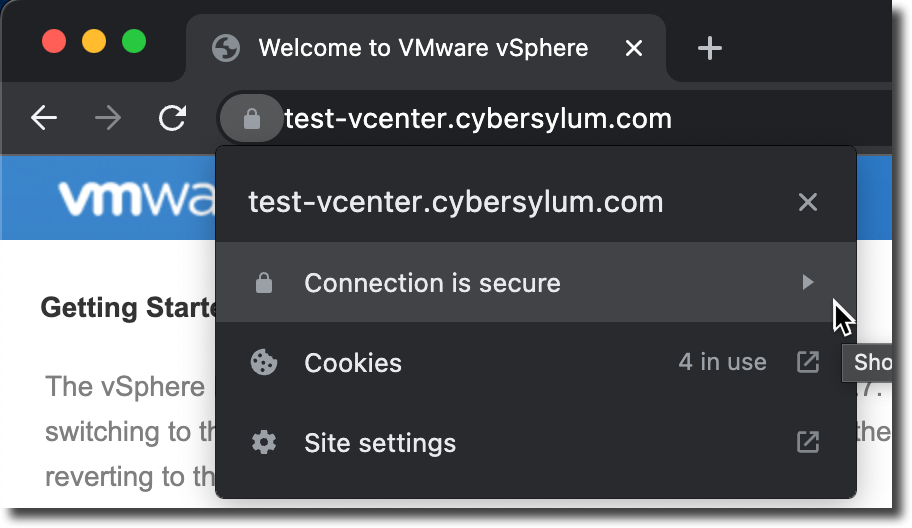Click the green macOS full-screen button
Image resolution: width=912 pixels, height=528 pixels.
click(x=134, y=41)
